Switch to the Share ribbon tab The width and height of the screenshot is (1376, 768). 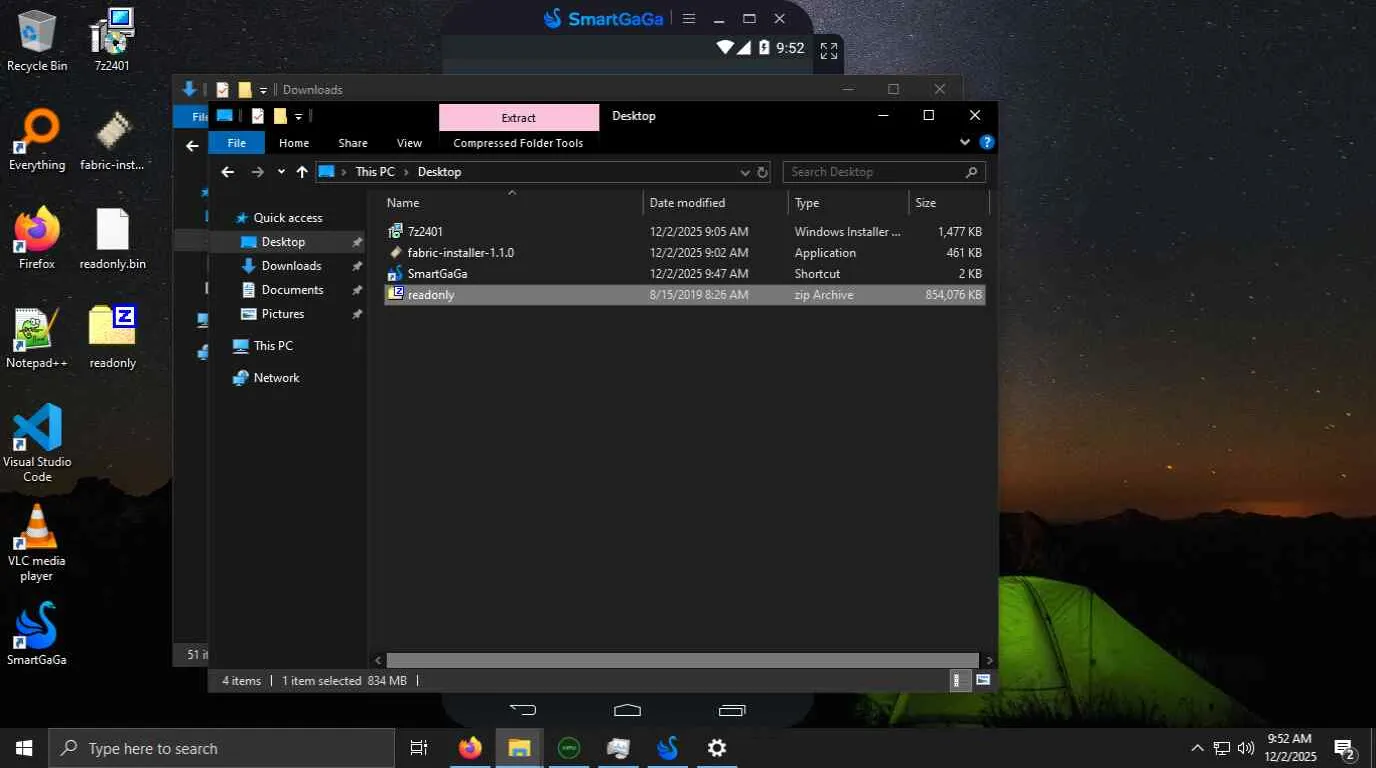point(353,143)
